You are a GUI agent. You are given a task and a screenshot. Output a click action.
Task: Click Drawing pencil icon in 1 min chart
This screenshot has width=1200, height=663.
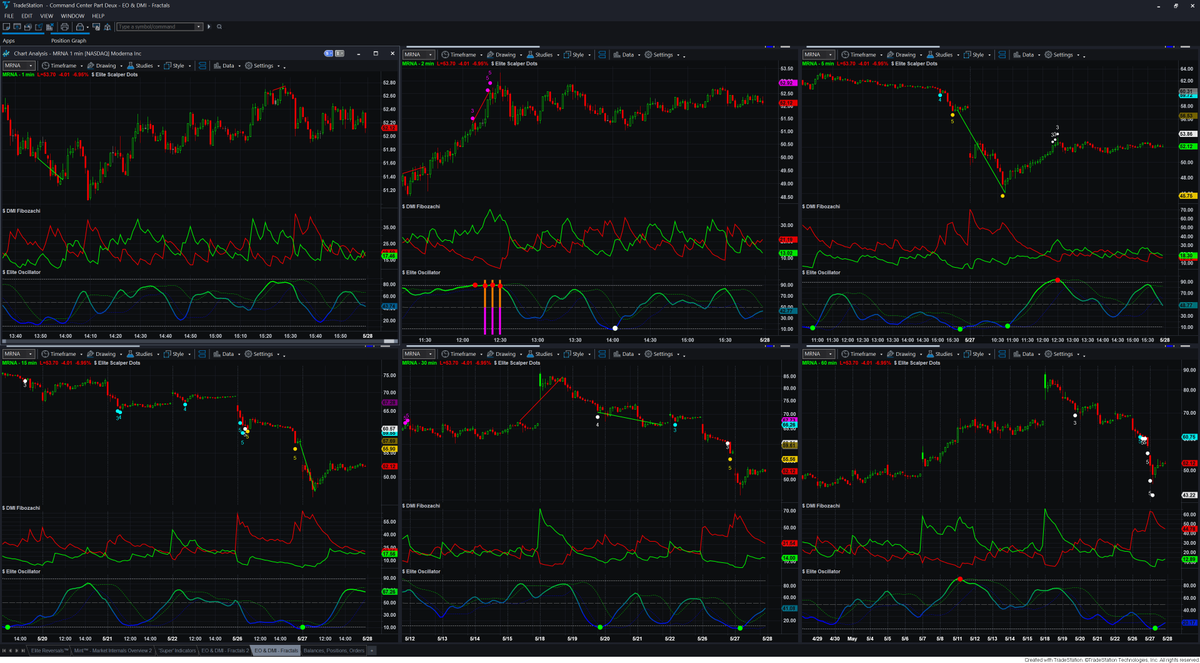[90, 65]
